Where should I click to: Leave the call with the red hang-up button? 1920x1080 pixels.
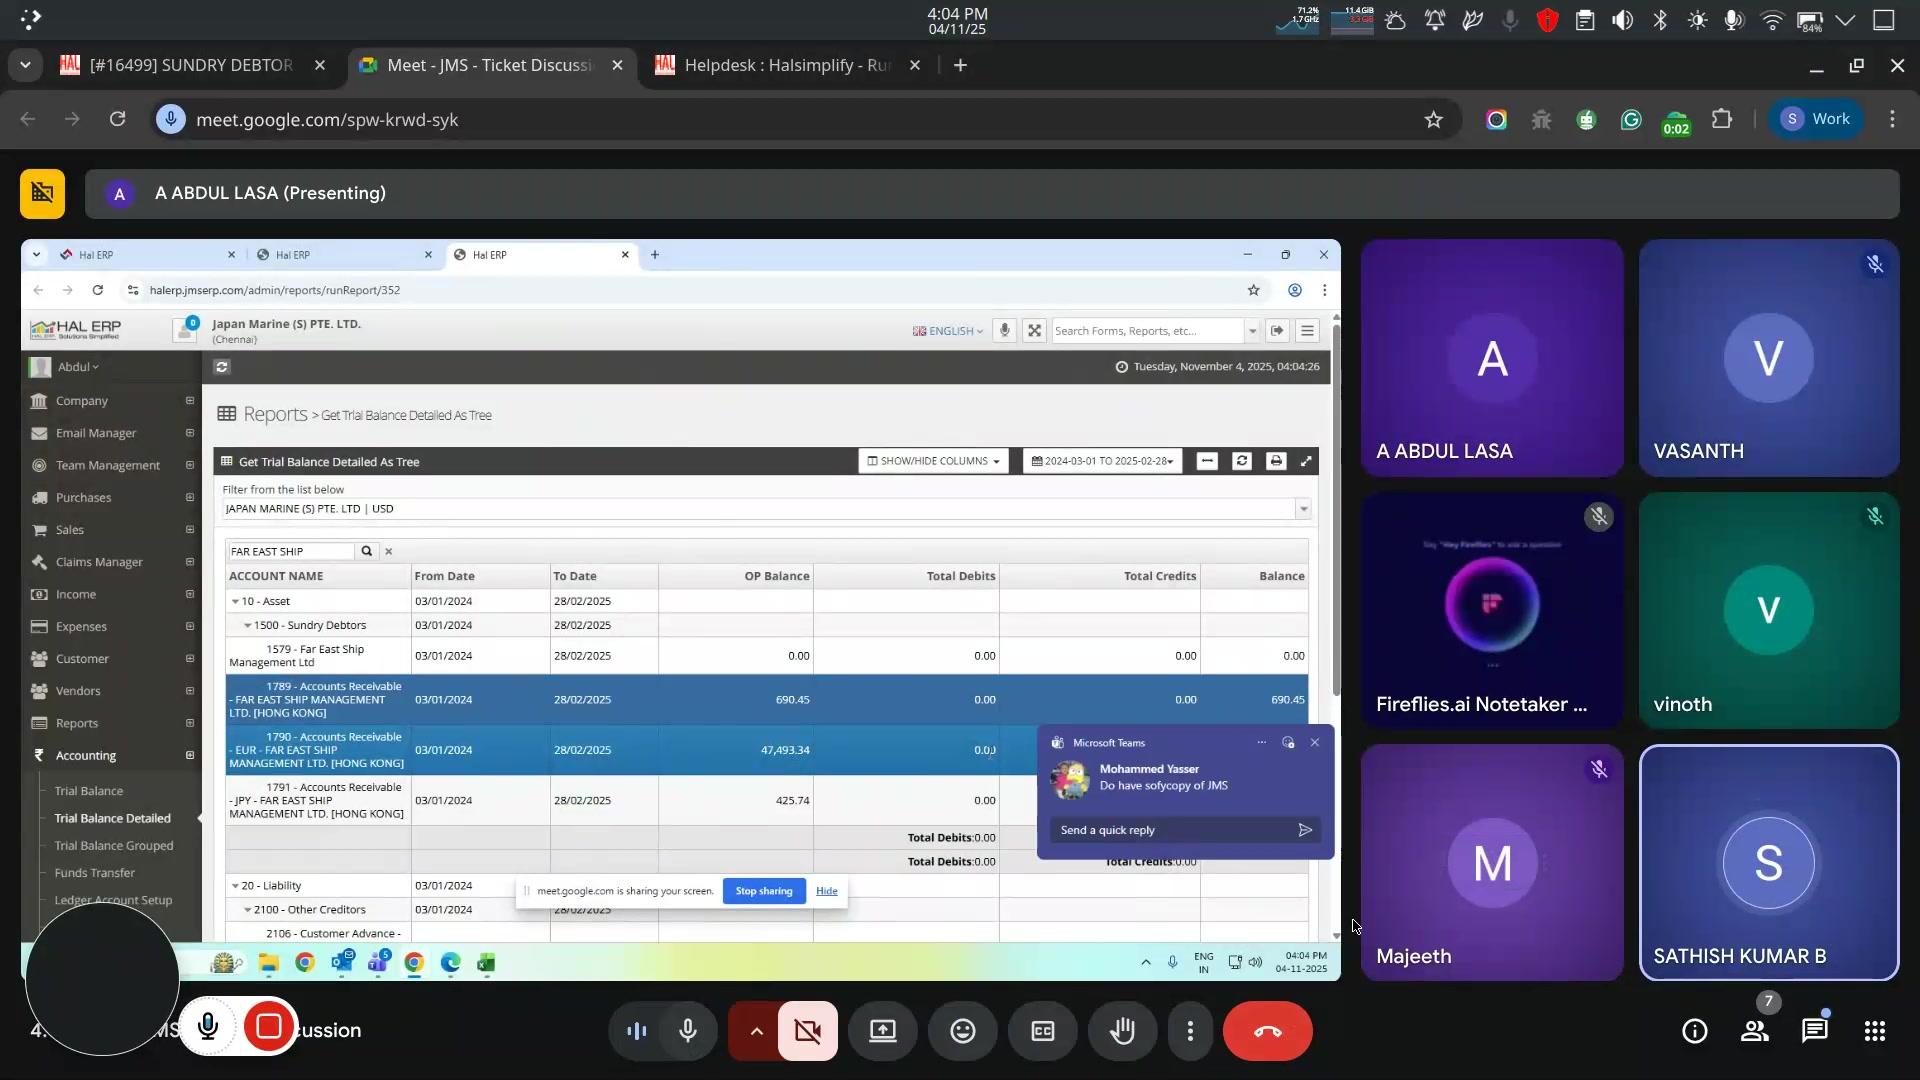pos(1268,1031)
